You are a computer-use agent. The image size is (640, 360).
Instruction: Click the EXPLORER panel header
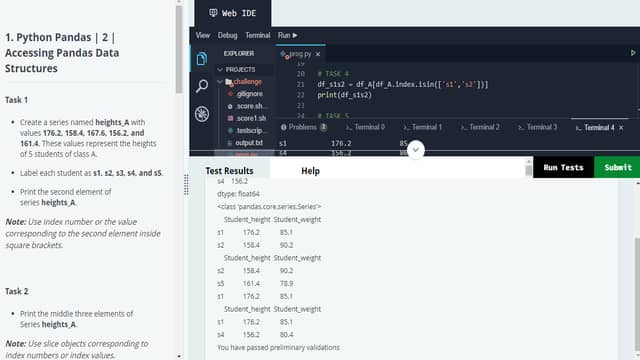click(239, 53)
